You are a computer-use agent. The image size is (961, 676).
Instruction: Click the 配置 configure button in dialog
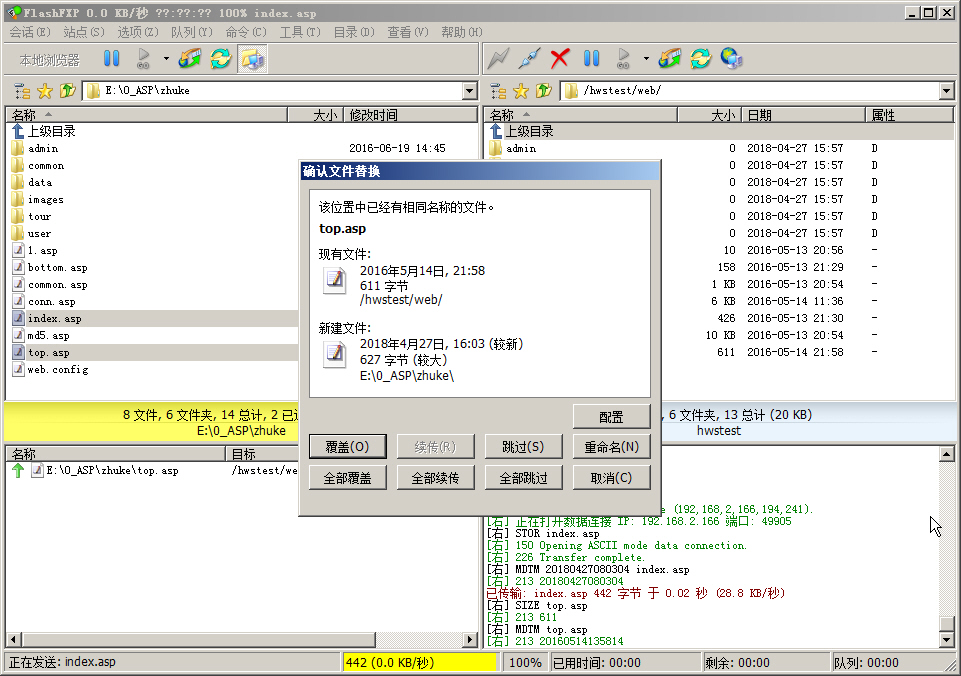pos(611,417)
